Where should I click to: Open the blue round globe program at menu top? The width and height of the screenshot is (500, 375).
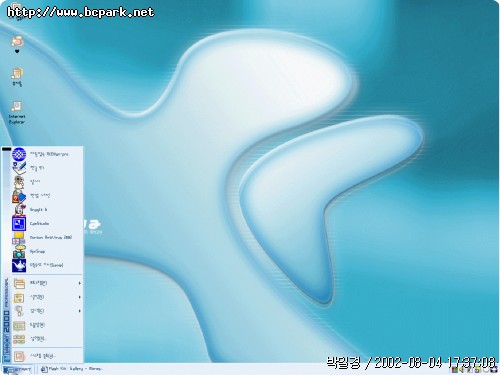click(x=47, y=154)
